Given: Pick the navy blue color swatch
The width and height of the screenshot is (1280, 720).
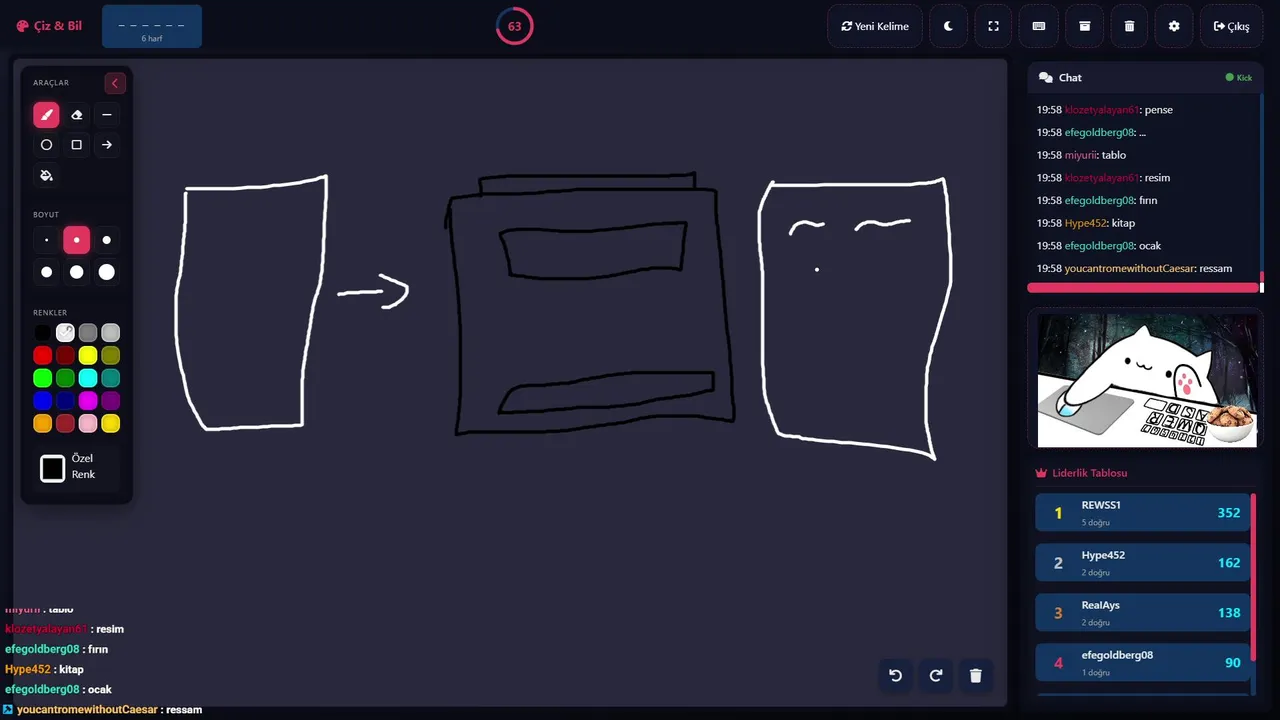Looking at the screenshot, I should tap(65, 401).
